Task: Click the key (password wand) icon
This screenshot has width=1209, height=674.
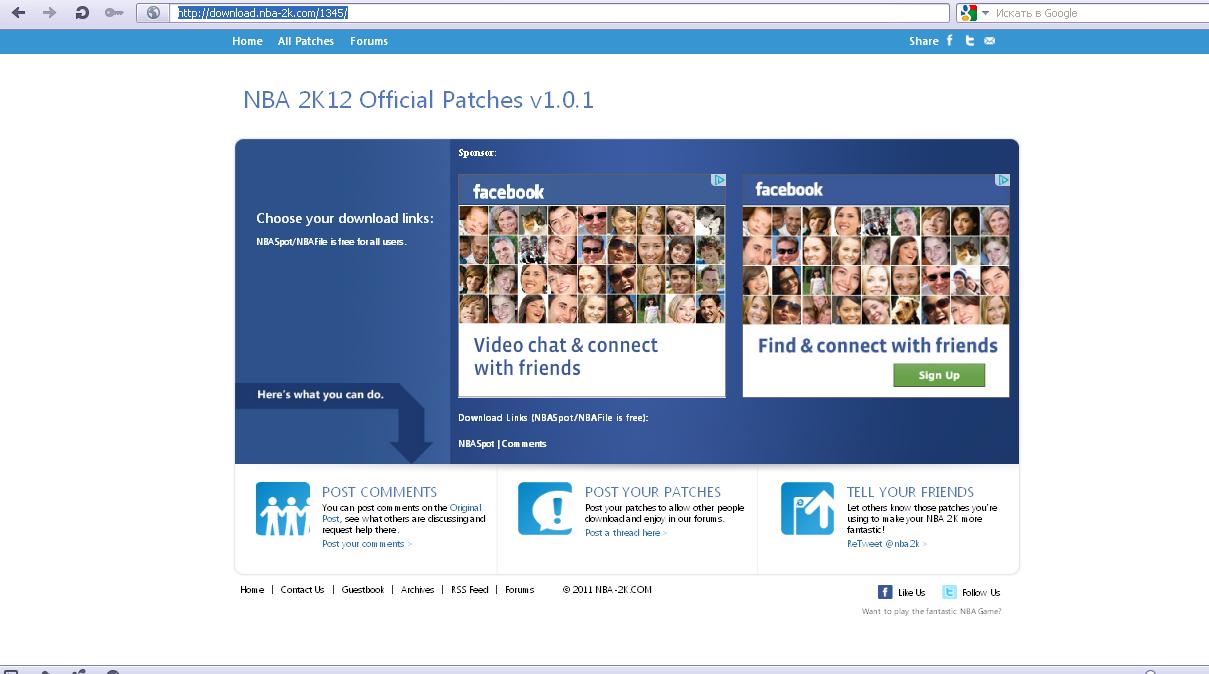Action: pos(114,13)
